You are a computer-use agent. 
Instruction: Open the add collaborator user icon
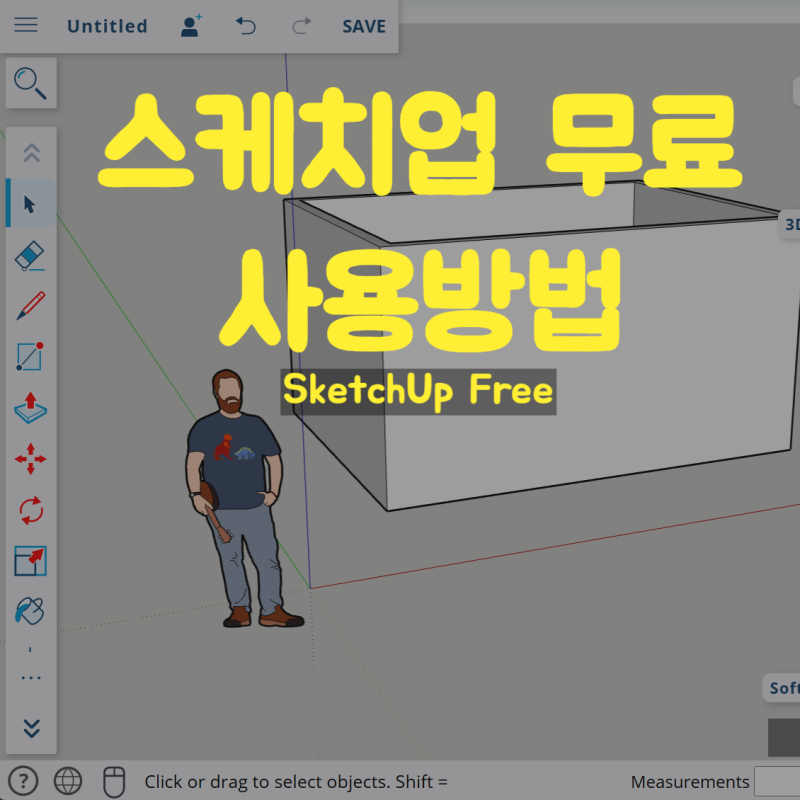191,26
